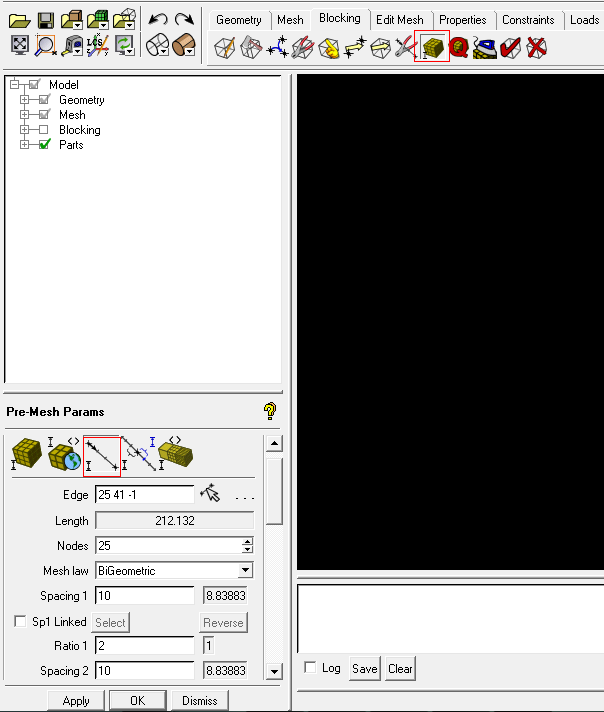Switch to Properties tab
Image resolution: width=604 pixels, height=712 pixels.
[x=462, y=20]
